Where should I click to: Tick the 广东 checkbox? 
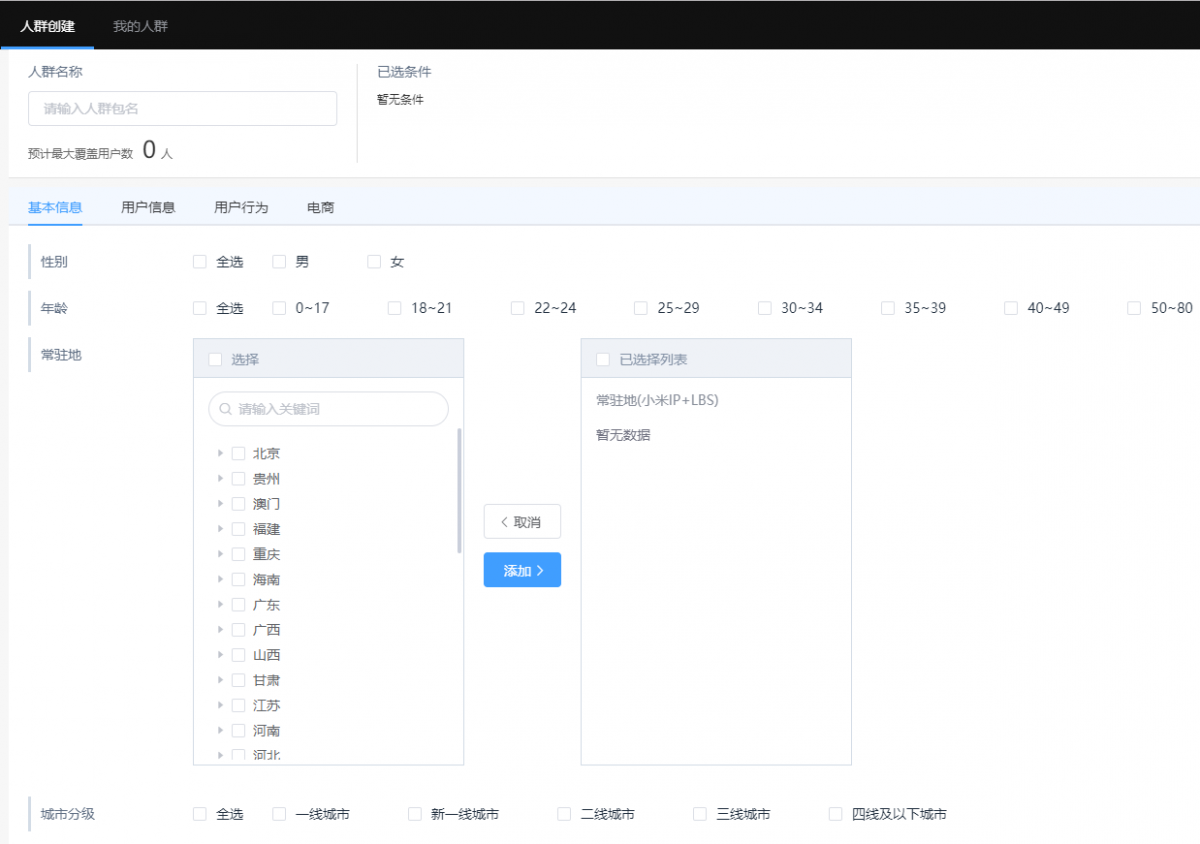(238, 605)
